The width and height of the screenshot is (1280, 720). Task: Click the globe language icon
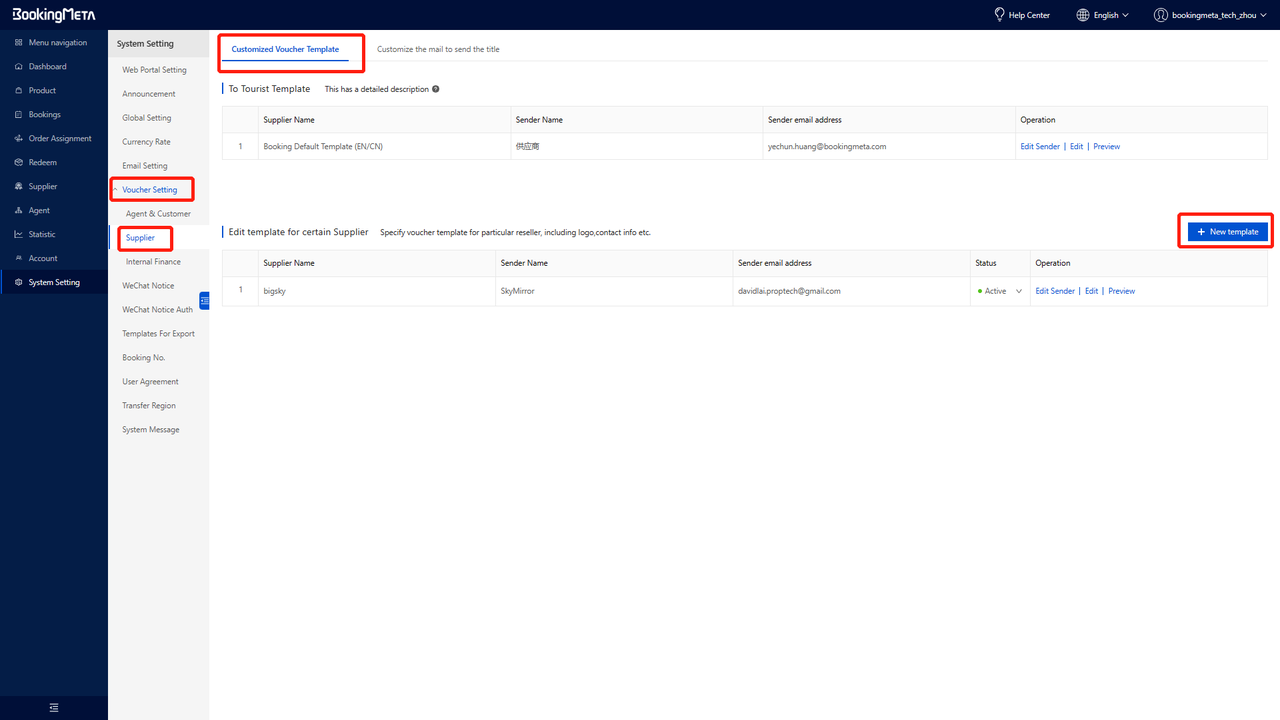pyautogui.click(x=1083, y=15)
